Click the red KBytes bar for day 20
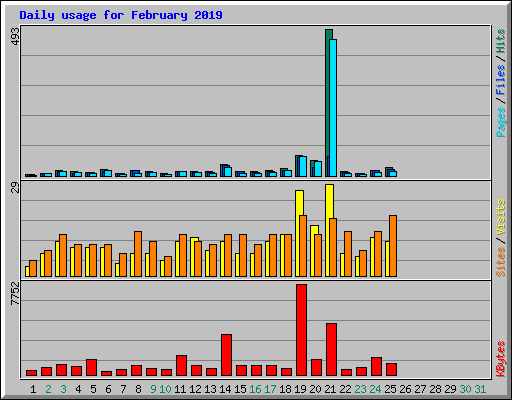512x400 pixels. click(x=317, y=368)
